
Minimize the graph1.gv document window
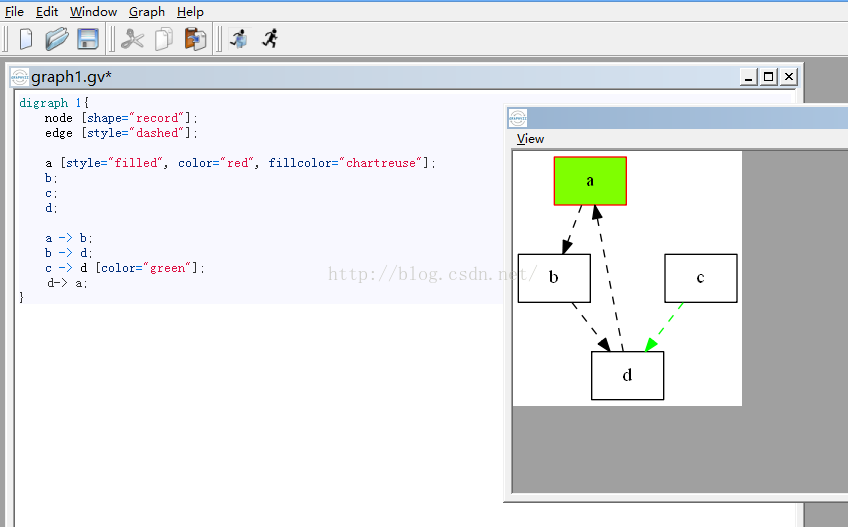point(748,77)
